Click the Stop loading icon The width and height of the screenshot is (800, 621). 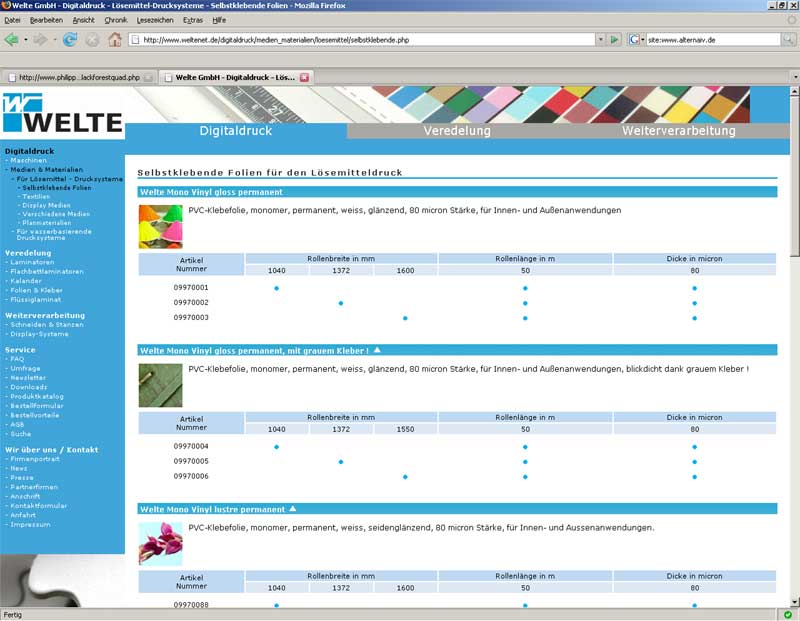tap(92, 40)
